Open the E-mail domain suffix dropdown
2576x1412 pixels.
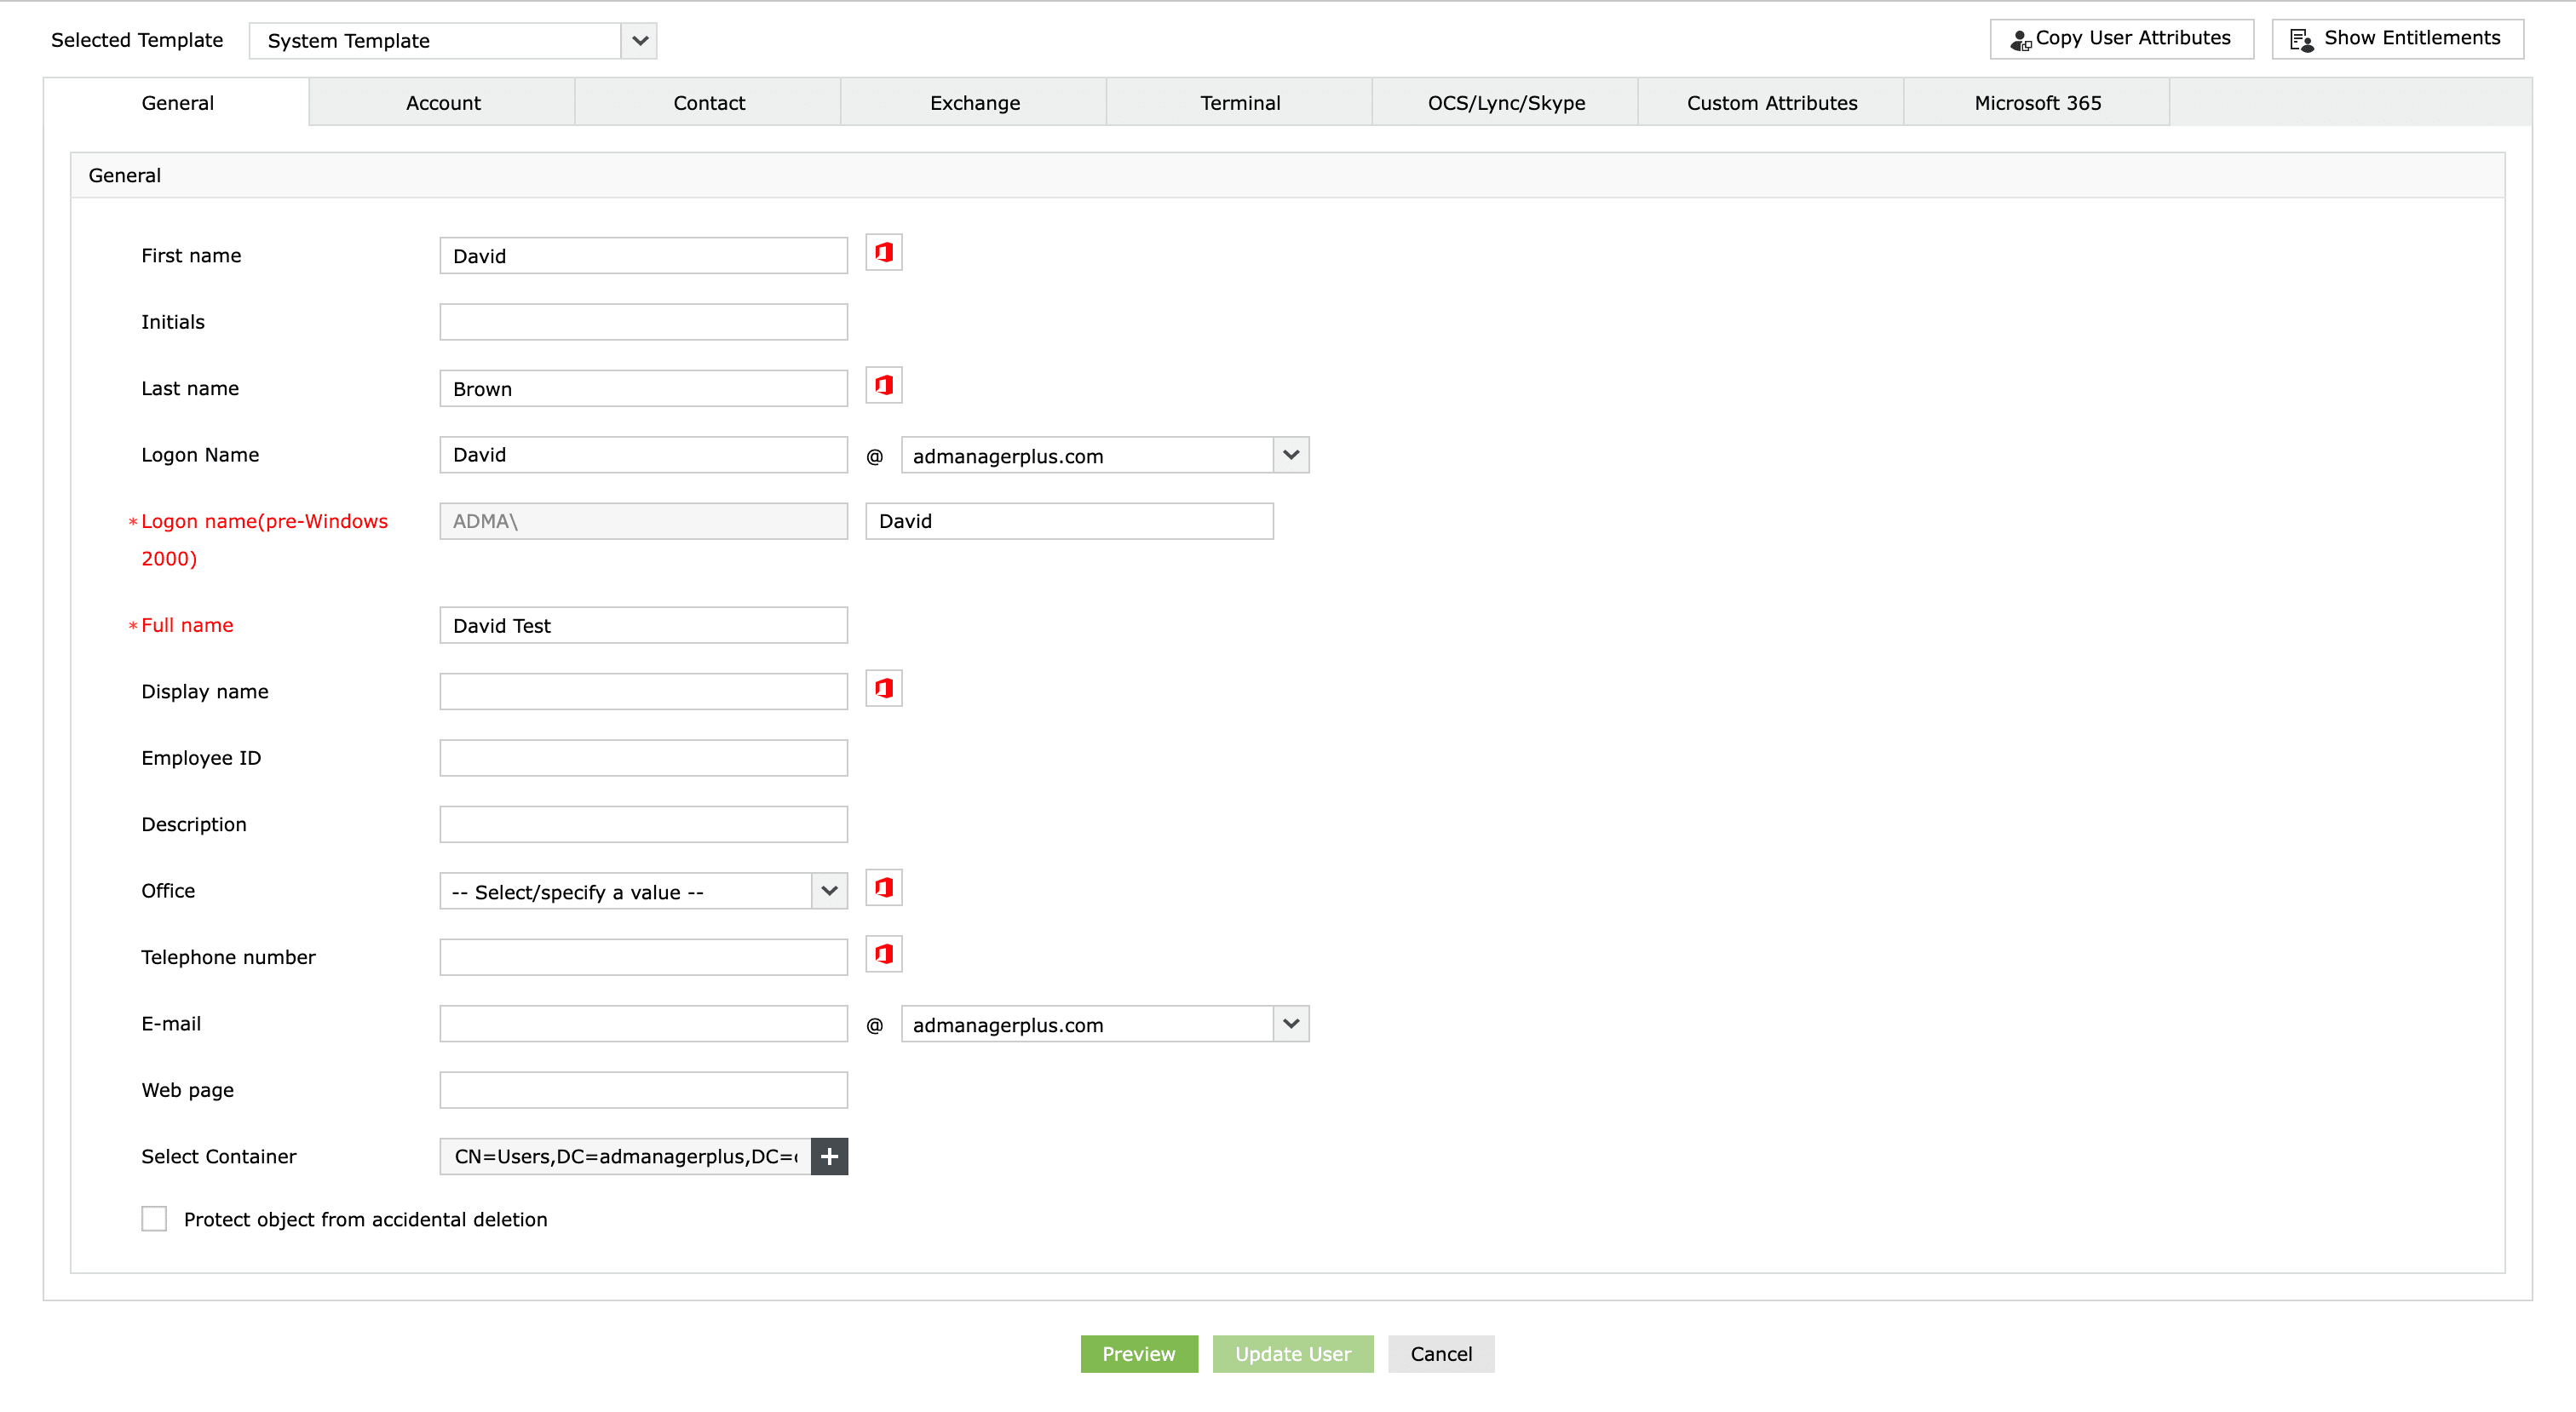point(1291,1023)
